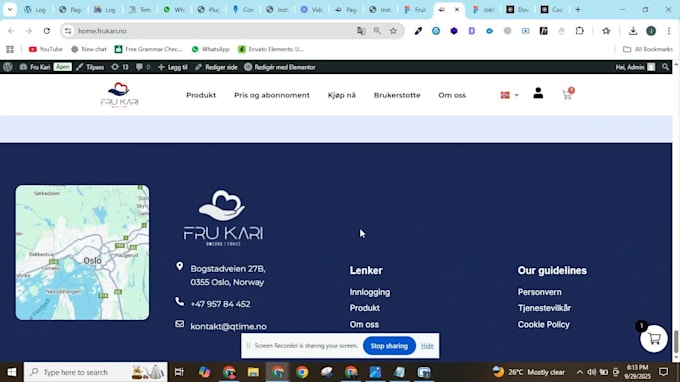
Task: Open the YouTube bookmark
Action: click(x=46, y=49)
